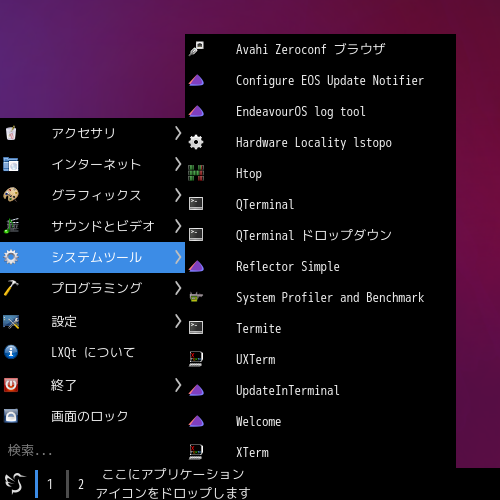Click the サウンドとビデオ music icon
This screenshot has height=500, width=500.
coord(11,226)
